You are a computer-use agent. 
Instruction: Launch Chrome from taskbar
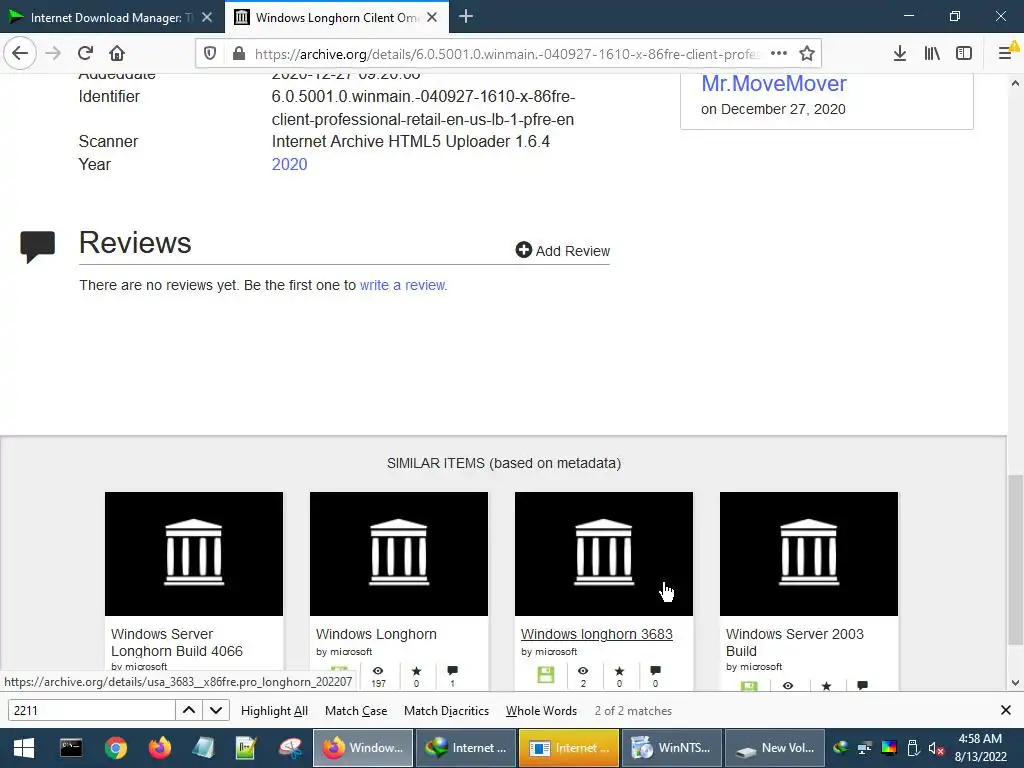tap(116, 748)
